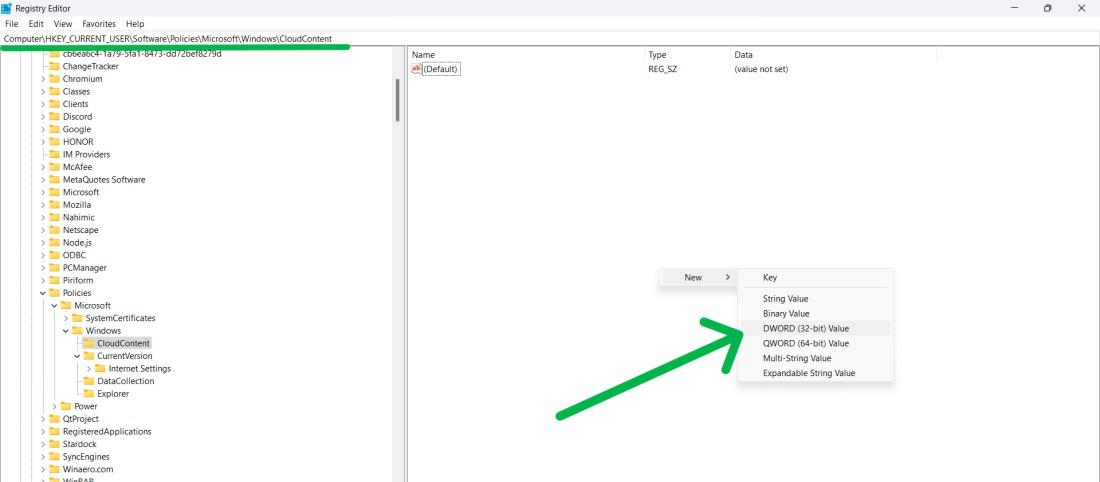Minimize the Registry Editor window
Image resolution: width=1100 pixels, height=482 pixels.
coord(1015,8)
